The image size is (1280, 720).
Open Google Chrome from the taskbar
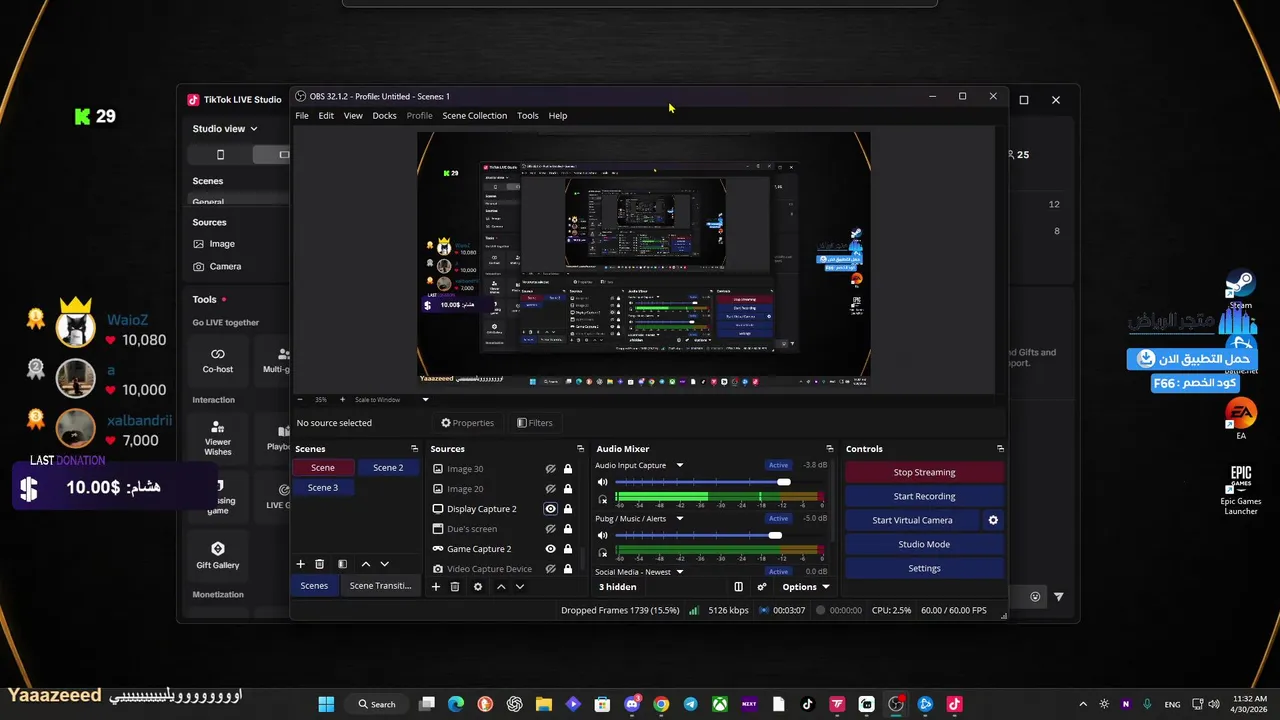click(x=661, y=704)
